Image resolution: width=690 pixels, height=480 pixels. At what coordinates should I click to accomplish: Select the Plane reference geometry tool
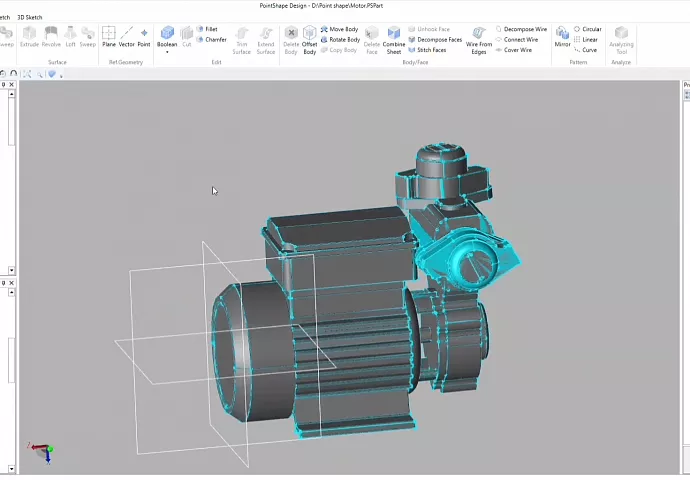point(109,36)
